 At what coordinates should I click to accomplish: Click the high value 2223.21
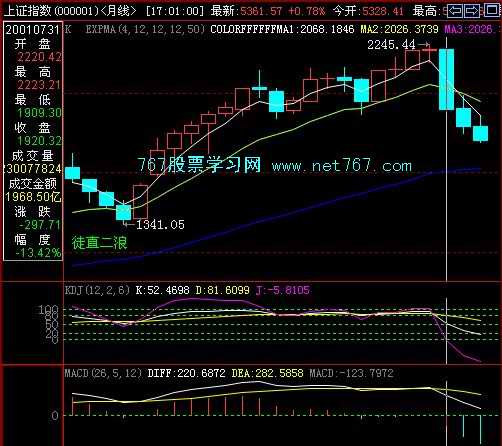click(x=39, y=85)
